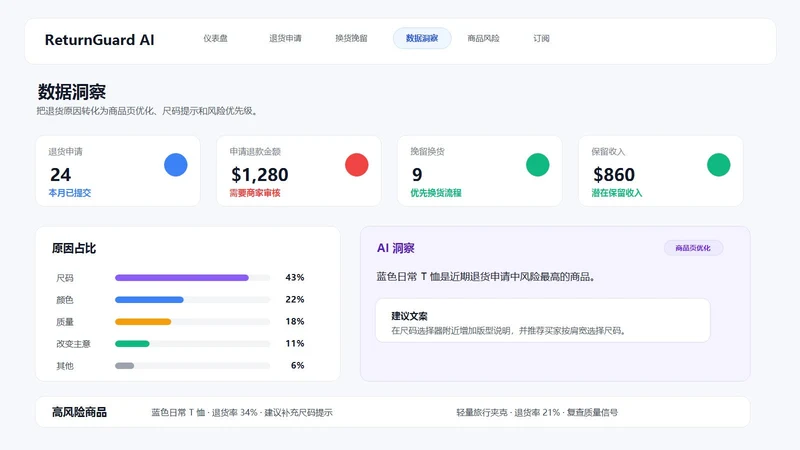The image size is (800, 450).
Task: Click the 改变主意 reason label
Action: (73, 344)
